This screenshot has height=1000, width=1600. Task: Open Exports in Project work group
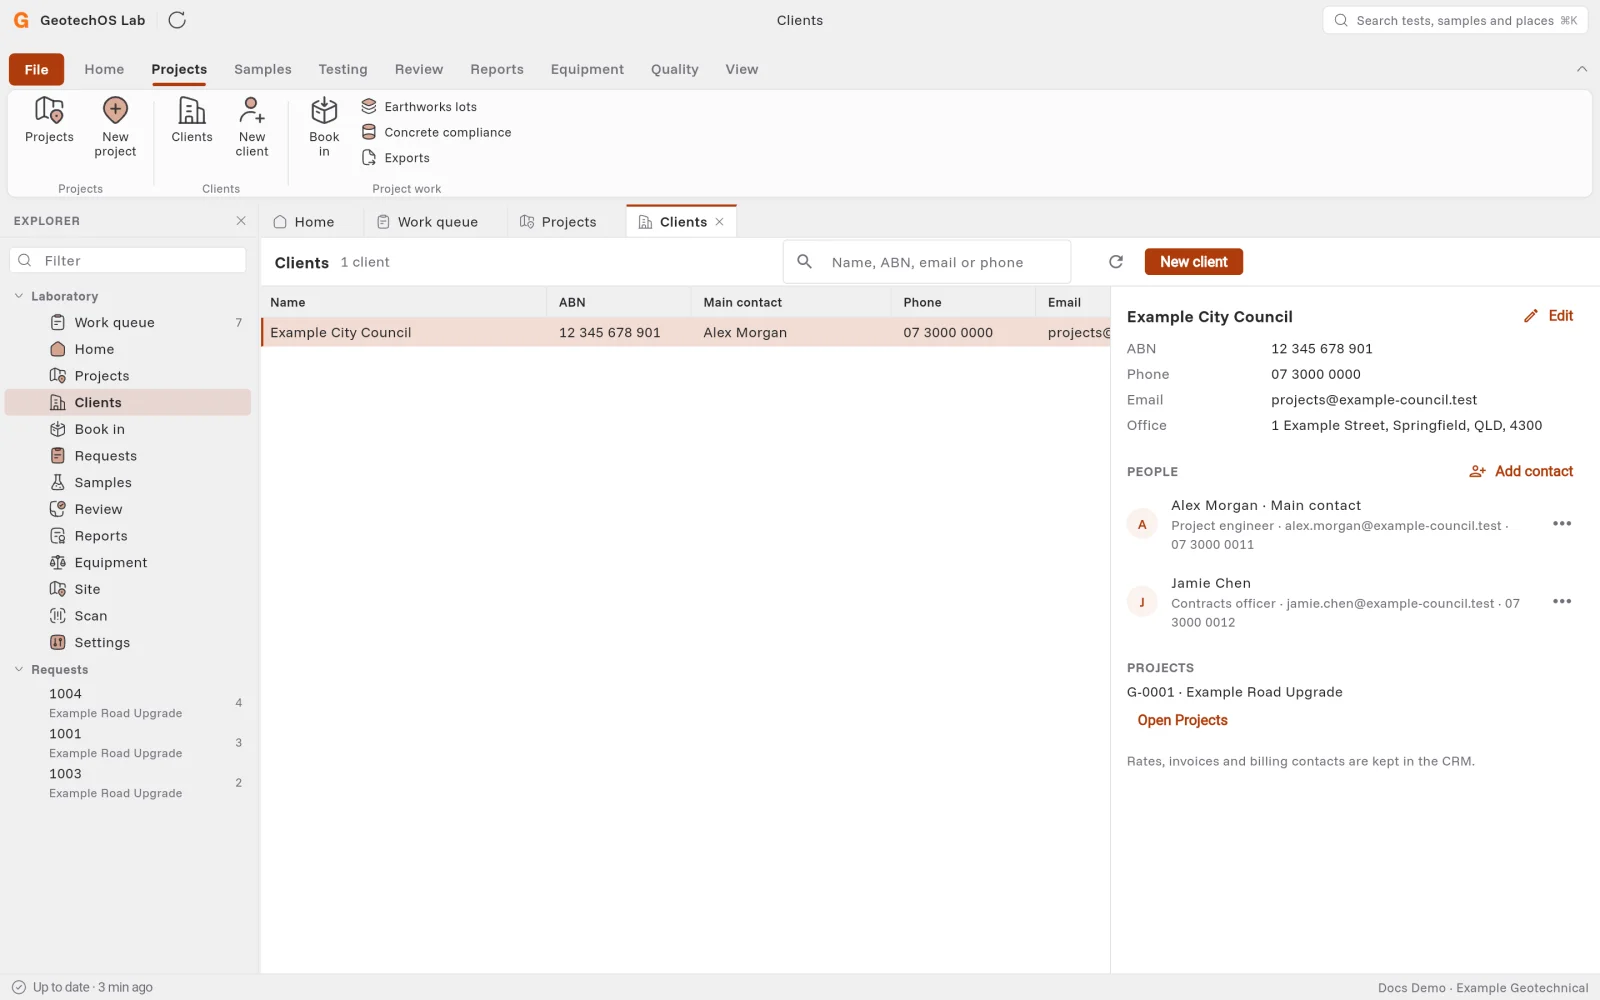[396, 158]
